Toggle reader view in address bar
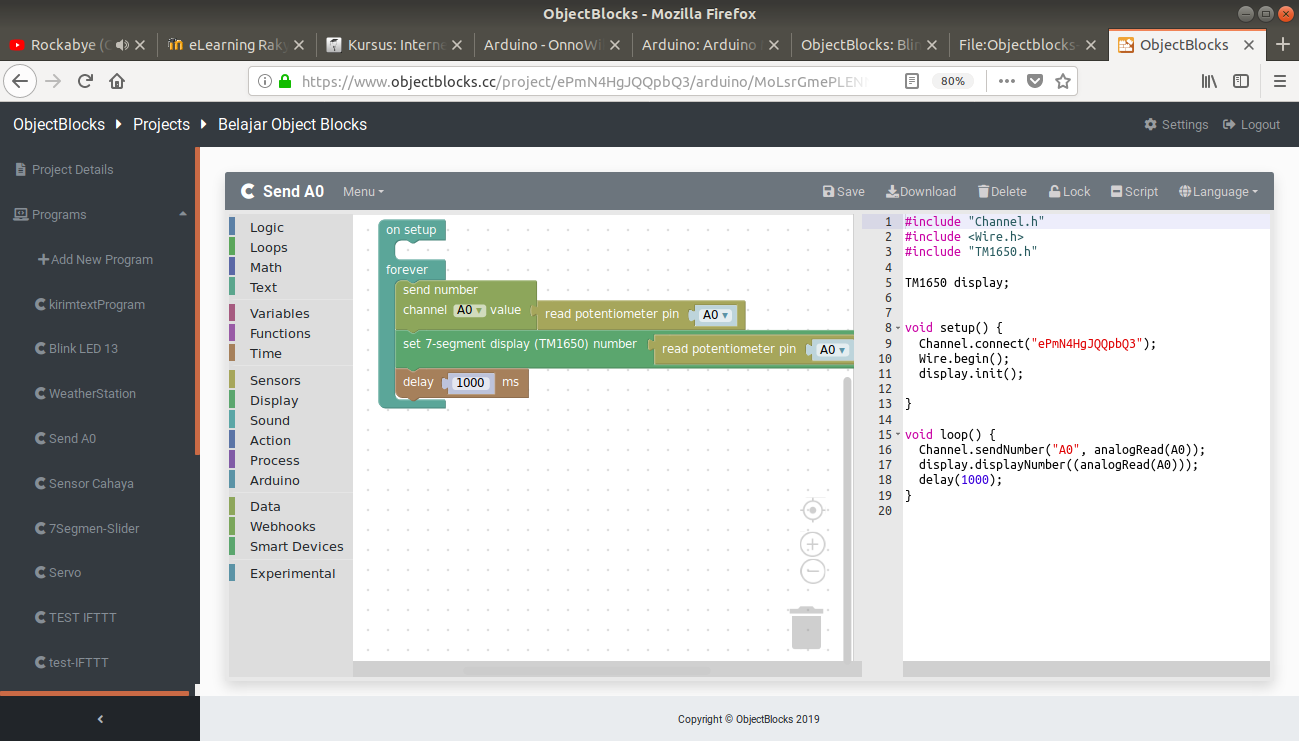Viewport: 1299px width, 741px height. point(911,81)
